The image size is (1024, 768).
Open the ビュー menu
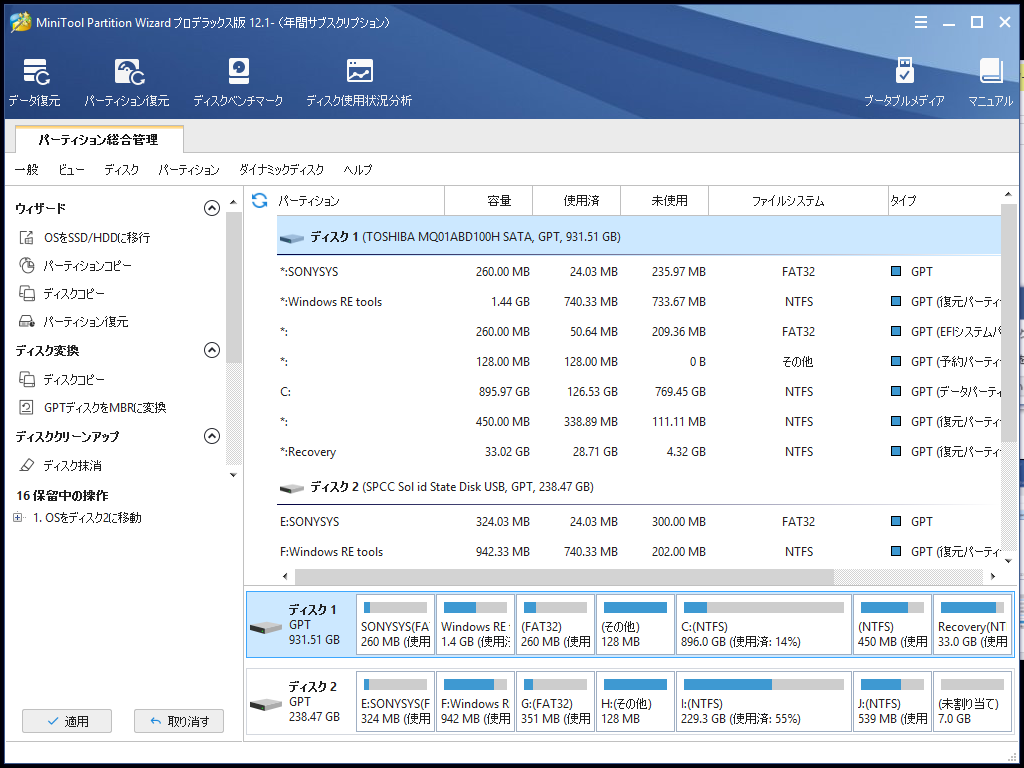(x=71, y=170)
